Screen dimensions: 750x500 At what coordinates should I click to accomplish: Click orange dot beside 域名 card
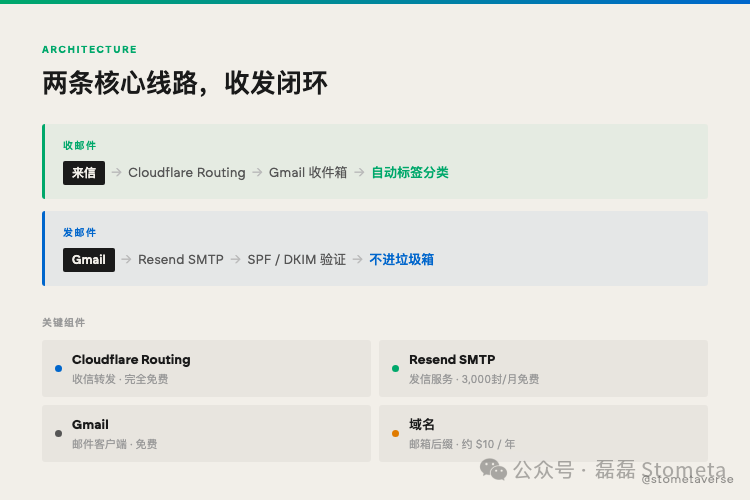395,433
